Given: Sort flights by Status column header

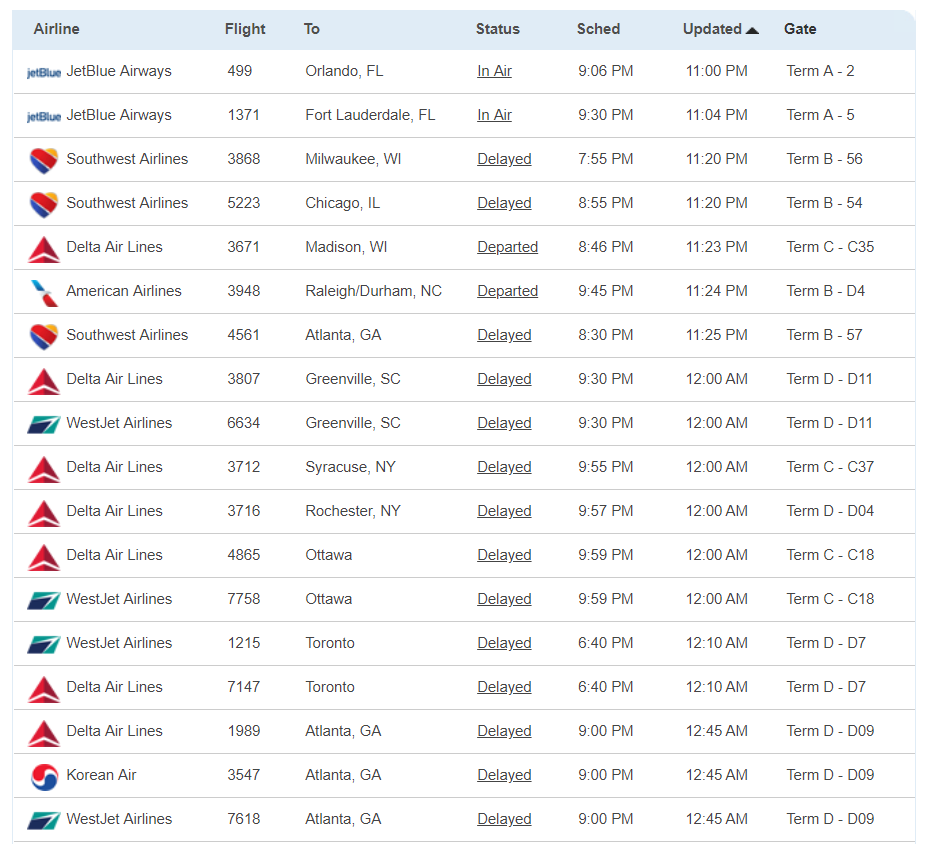Looking at the screenshot, I should coord(497,29).
